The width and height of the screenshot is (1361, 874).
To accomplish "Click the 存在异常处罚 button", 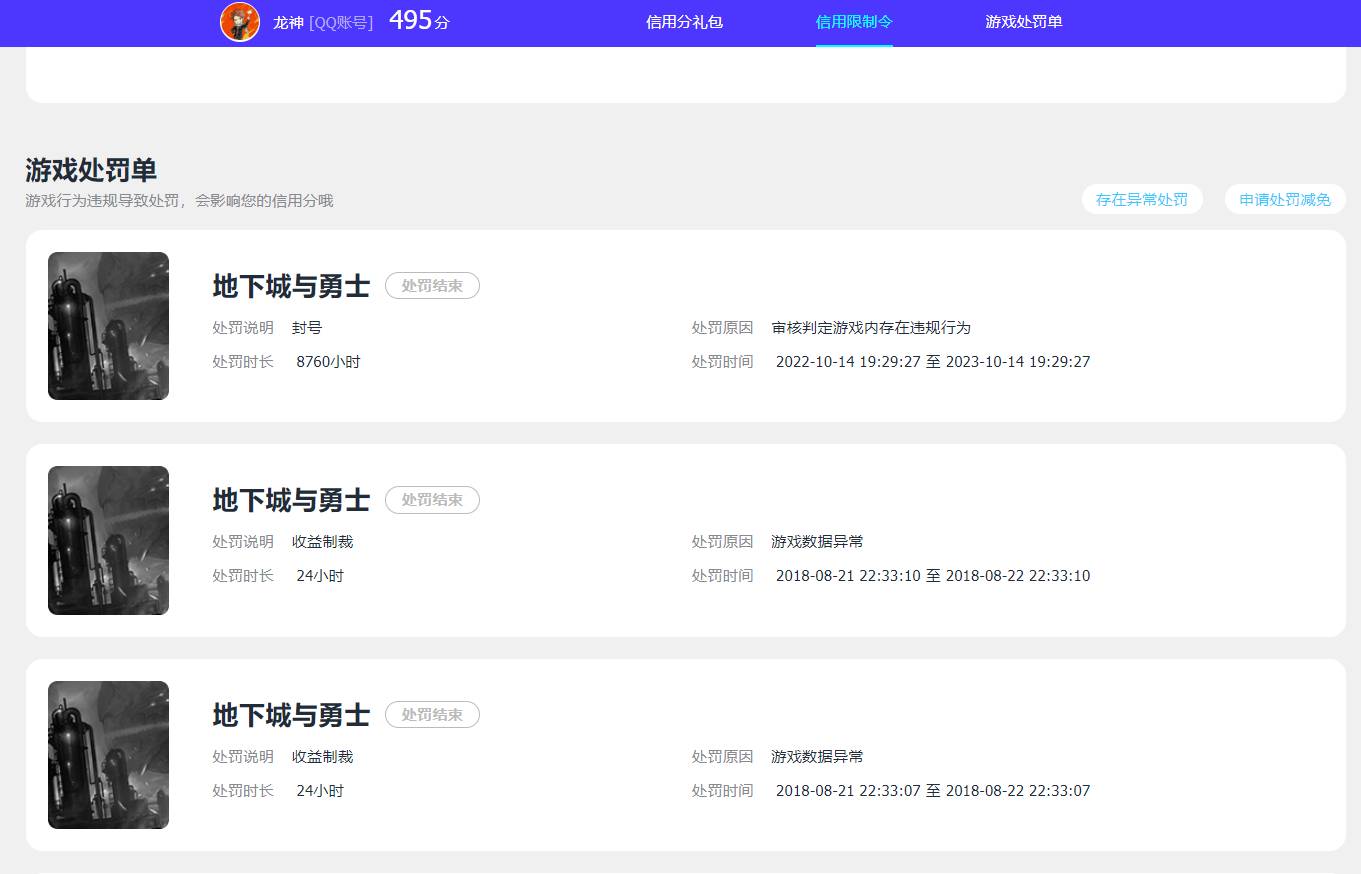I will coord(1142,199).
